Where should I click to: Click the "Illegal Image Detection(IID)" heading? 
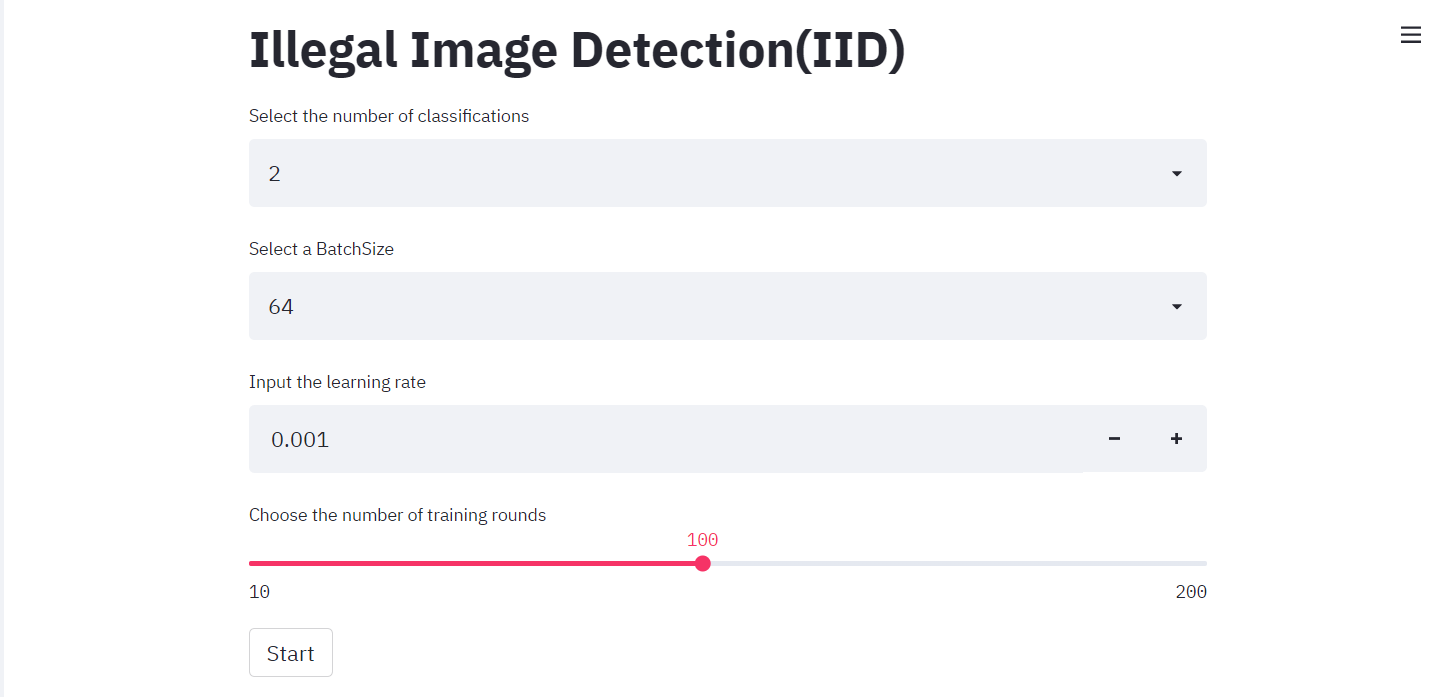(577, 51)
